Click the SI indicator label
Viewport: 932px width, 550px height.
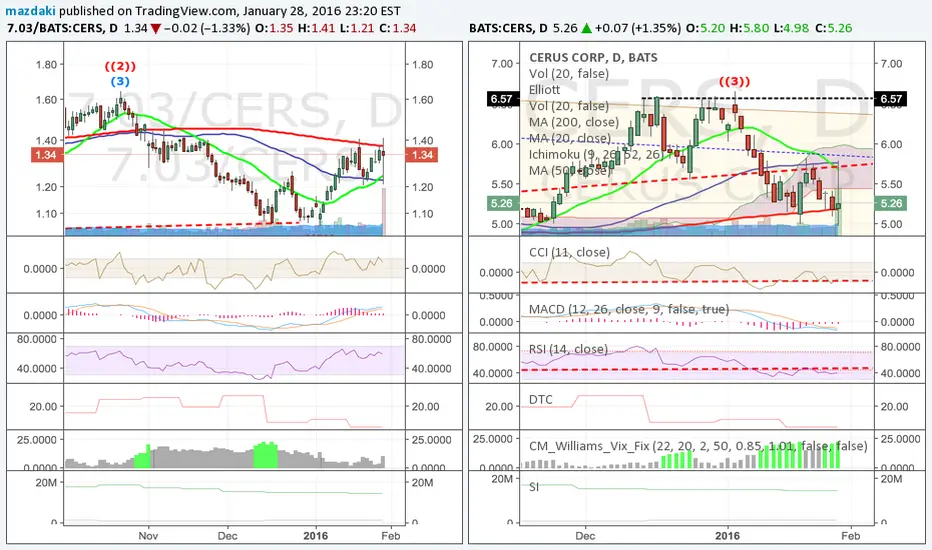point(534,487)
